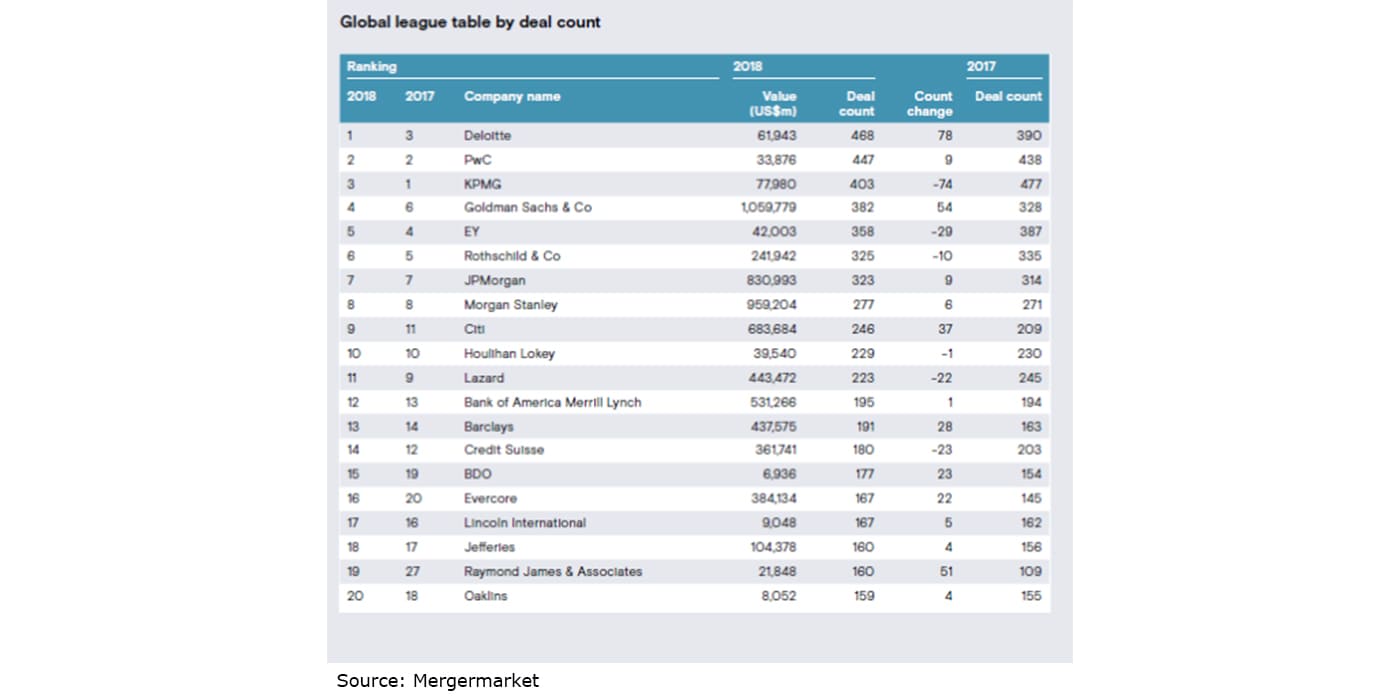This screenshot has height=700, width=1400.
Task: Click Lincoln International name
Action: click(525, 523)
